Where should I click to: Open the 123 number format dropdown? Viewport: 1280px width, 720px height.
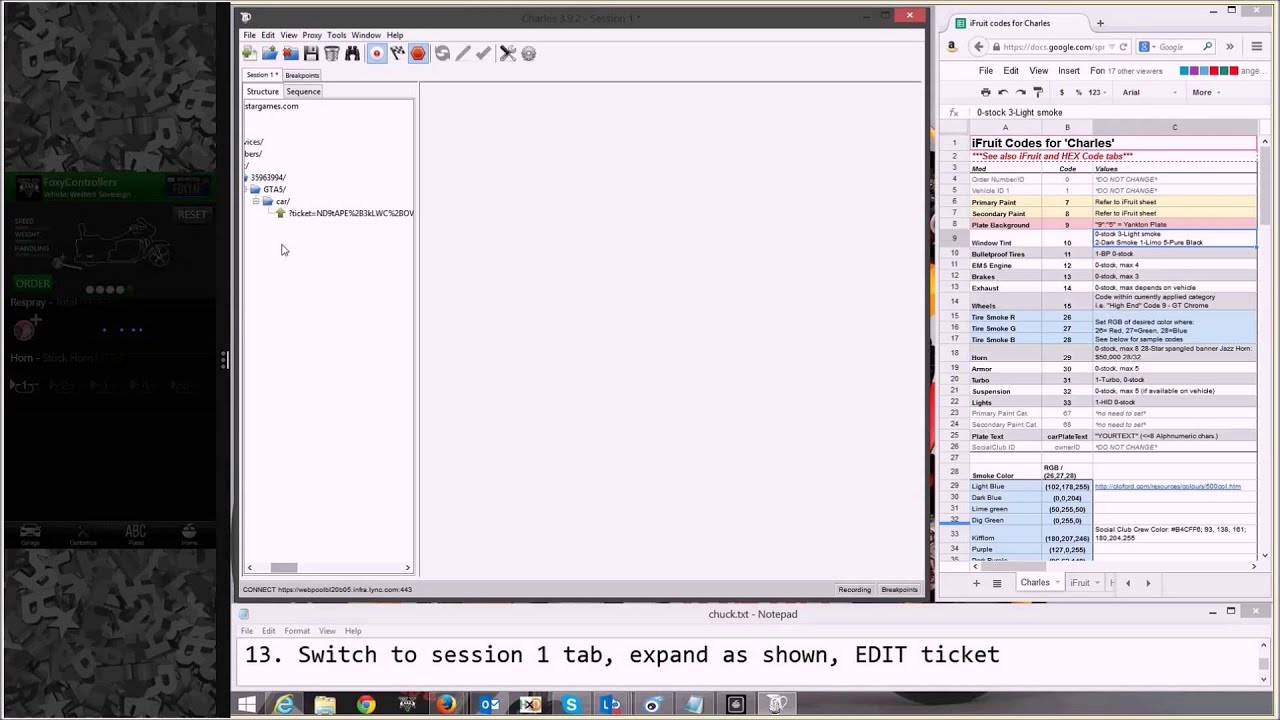[1096, 92]
